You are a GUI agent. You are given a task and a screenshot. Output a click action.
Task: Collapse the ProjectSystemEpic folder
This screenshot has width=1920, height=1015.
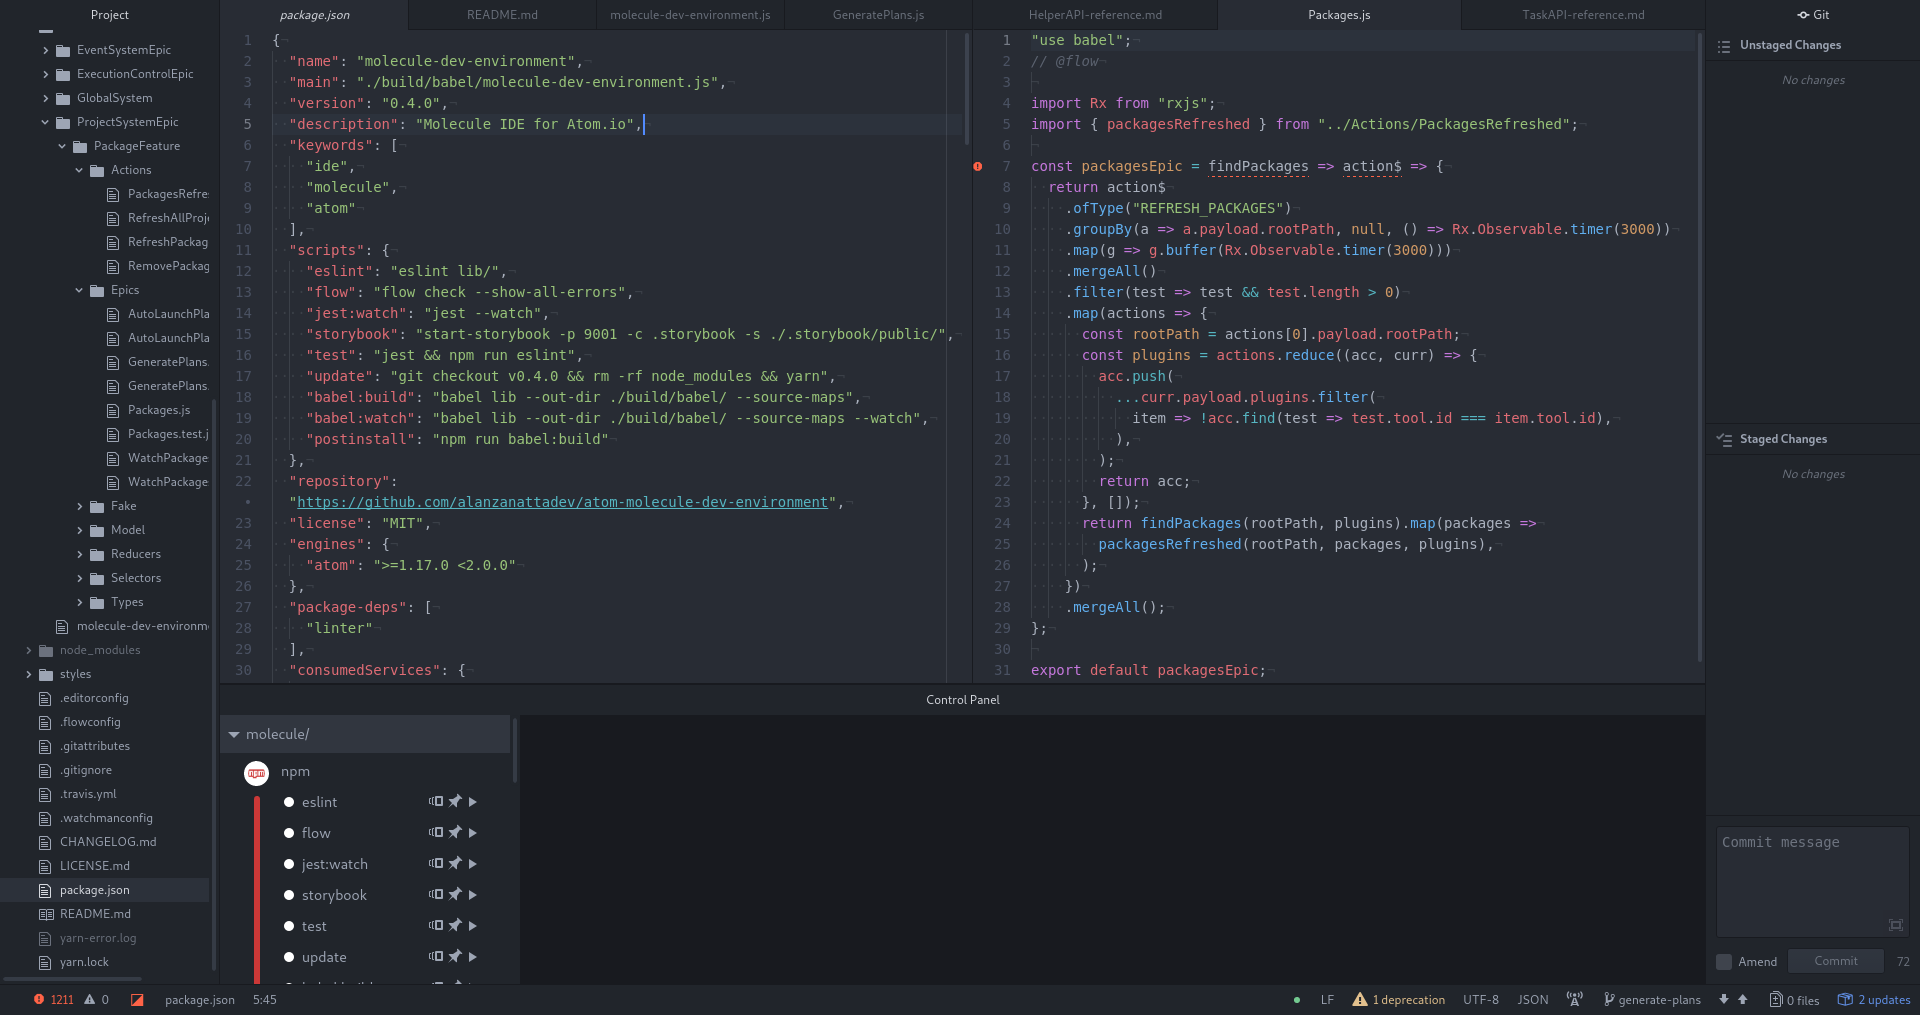click(45, 122)
